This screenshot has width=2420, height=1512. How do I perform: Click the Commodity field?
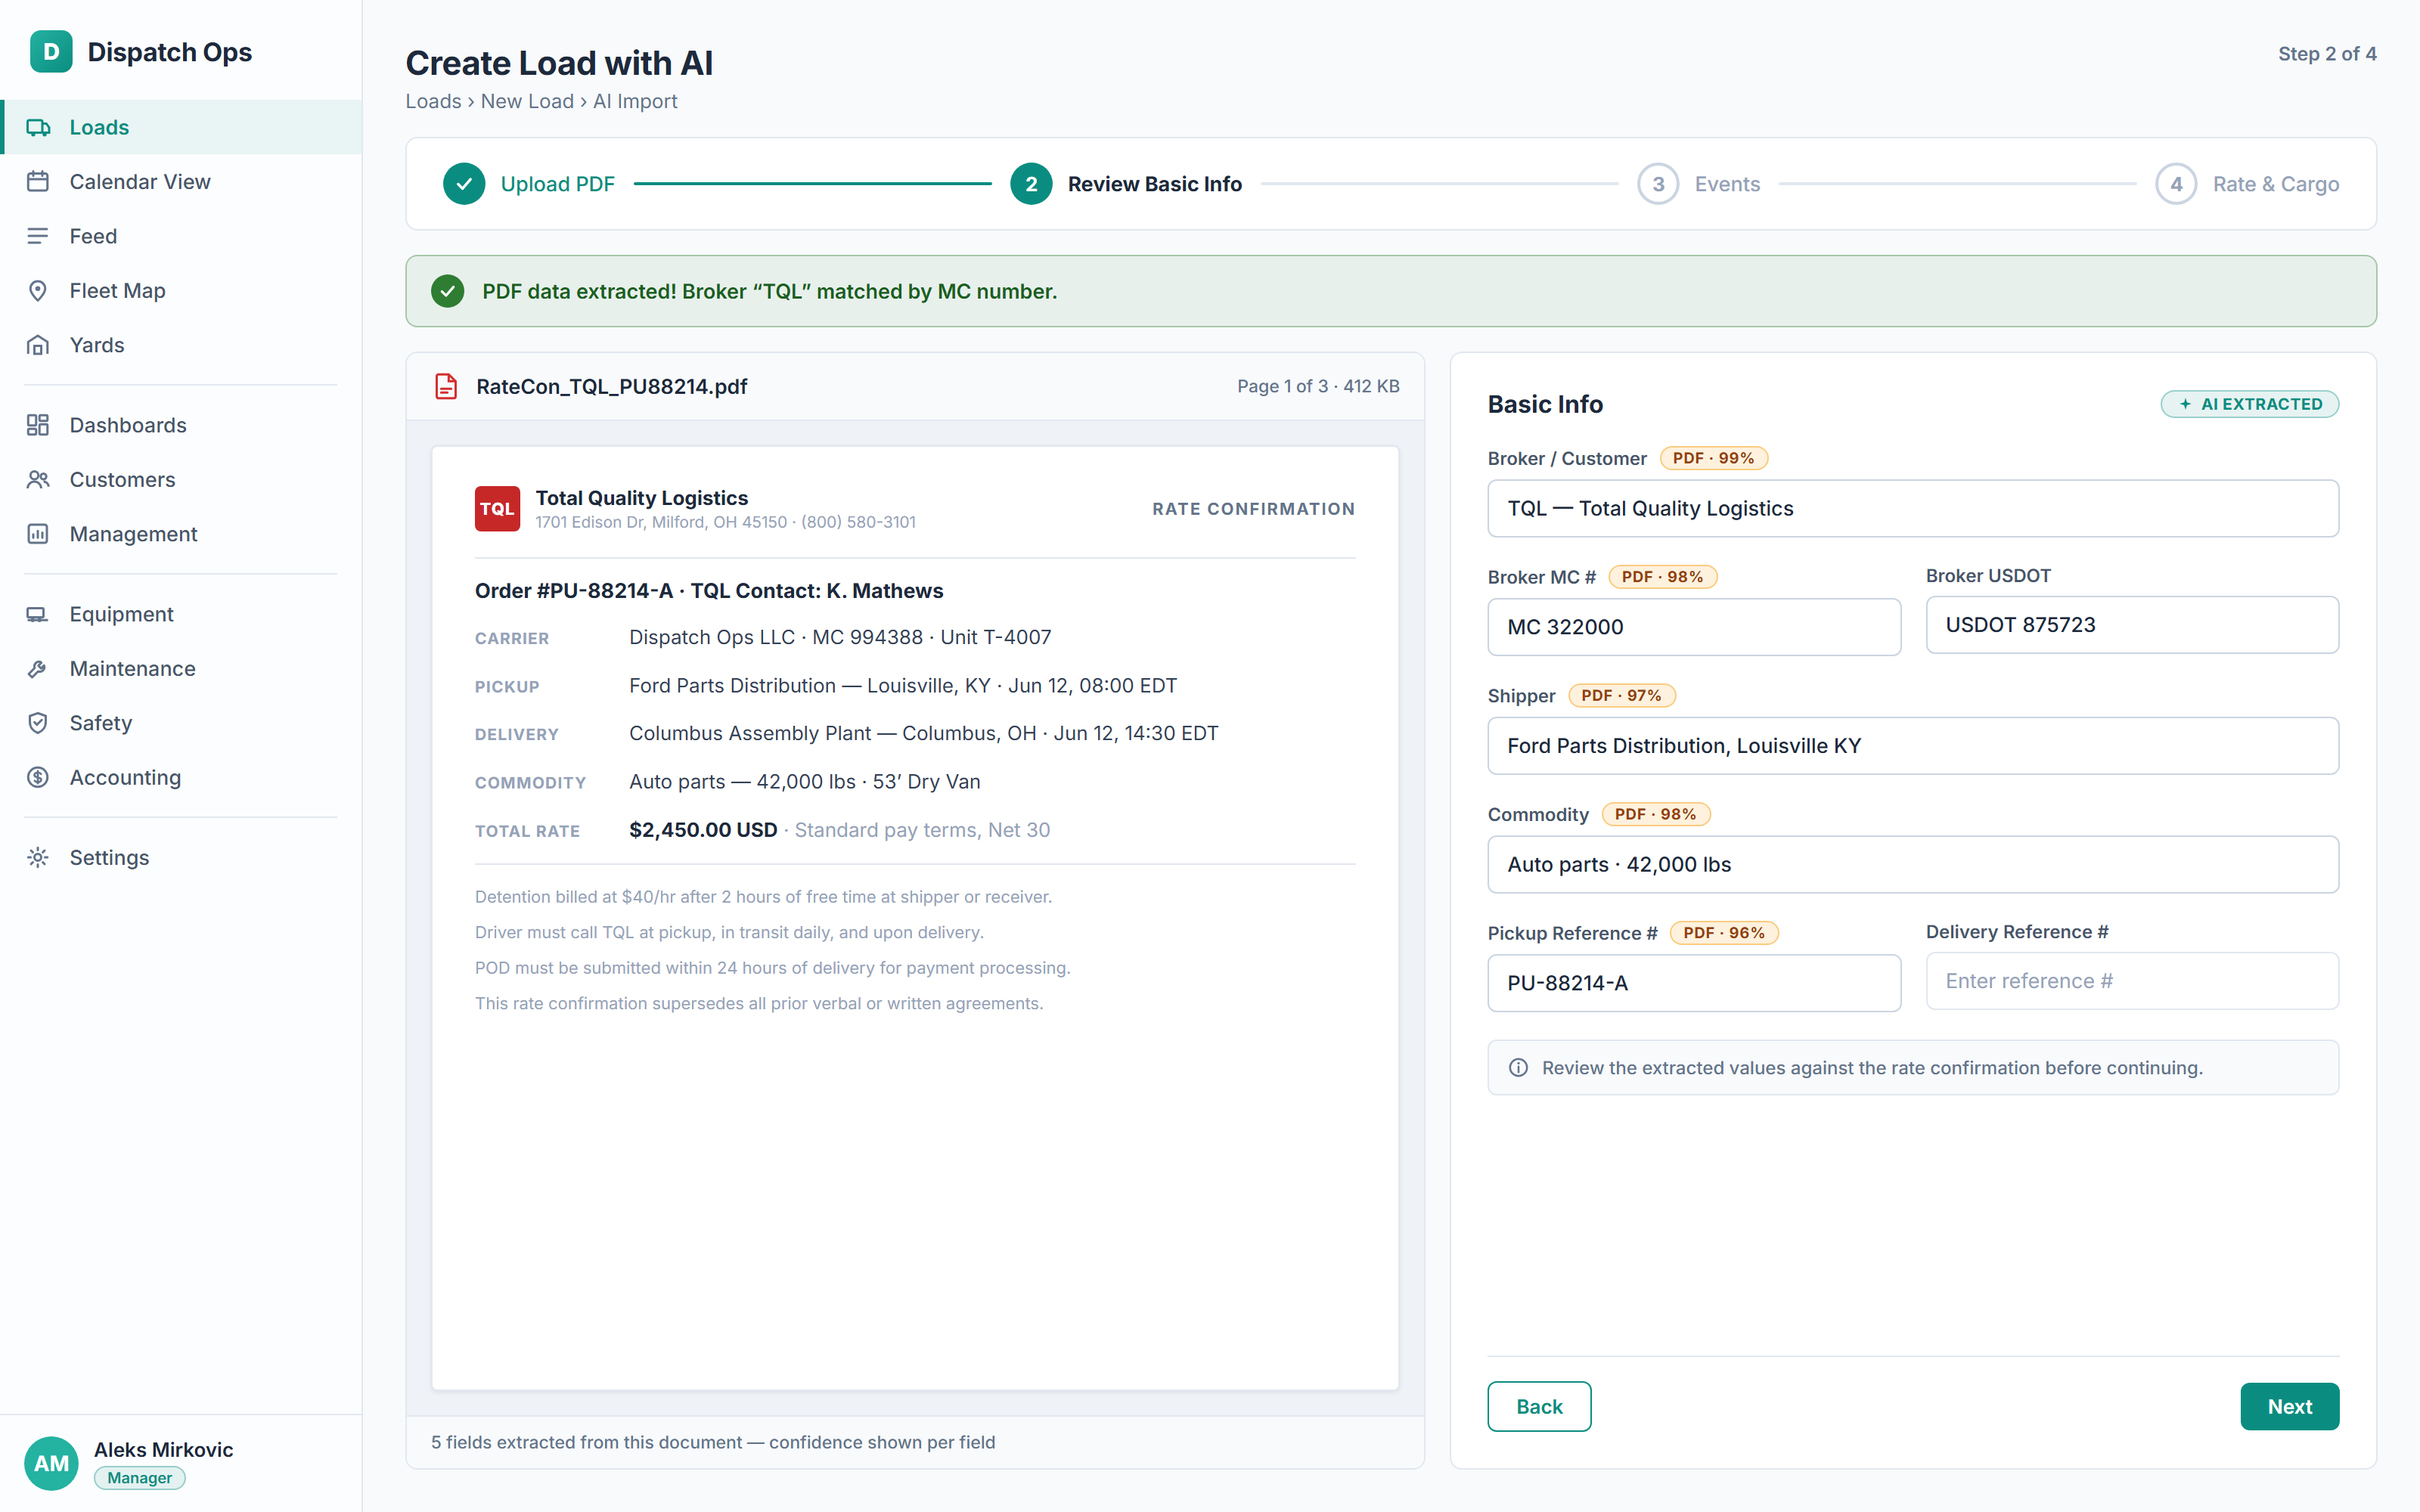[1912, 864]
